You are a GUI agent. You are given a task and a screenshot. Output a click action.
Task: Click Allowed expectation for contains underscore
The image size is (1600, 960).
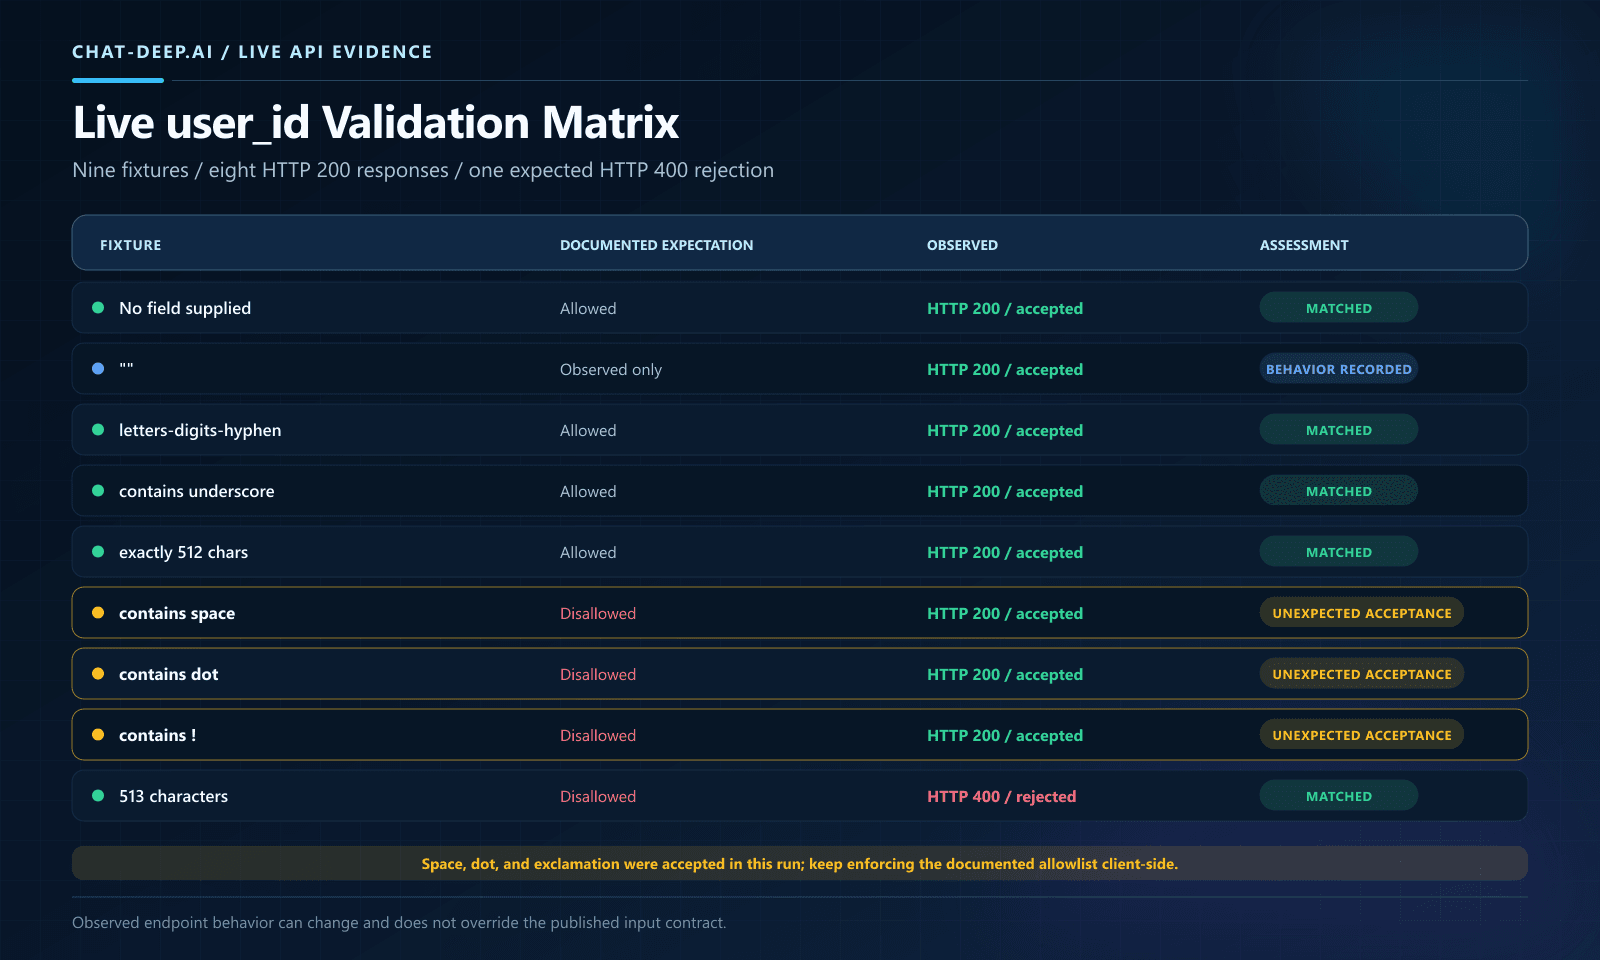[x=588, y=491]
